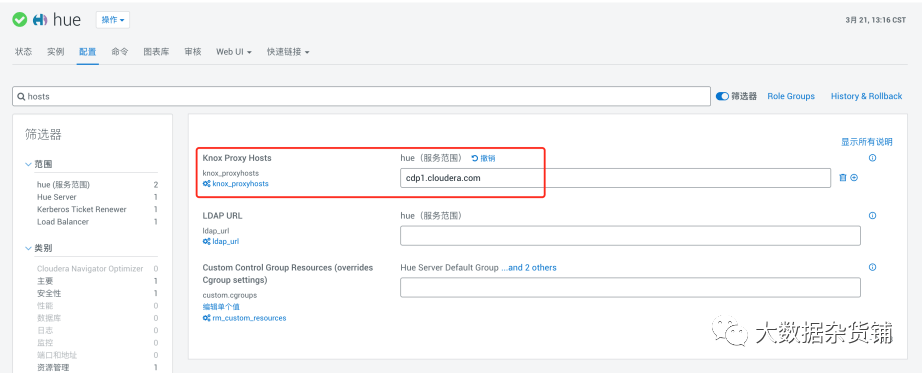The width and height of the screenshot is (922, 373).
Task: Open the Role Groups link
Action: click(791, 96)
